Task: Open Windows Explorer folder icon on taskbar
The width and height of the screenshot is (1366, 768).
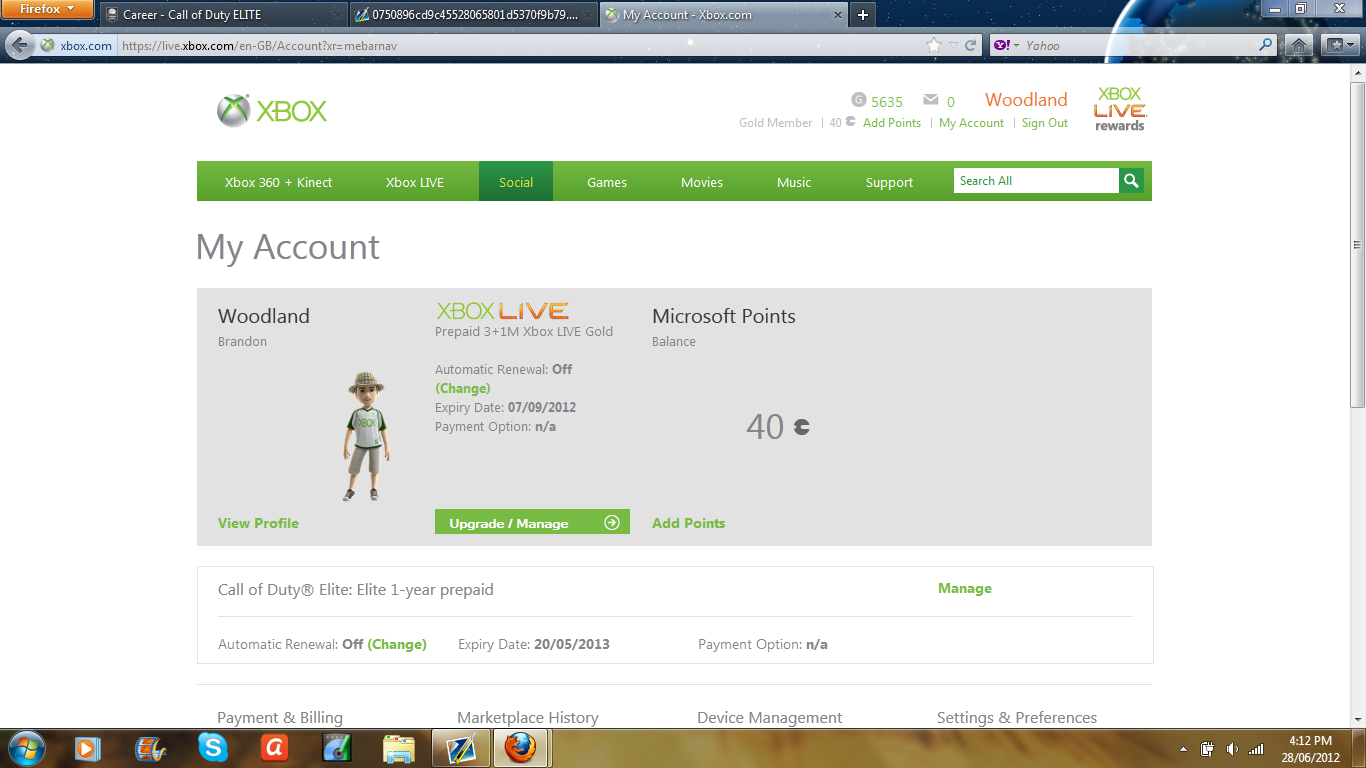Action: (x=398, y=748)
